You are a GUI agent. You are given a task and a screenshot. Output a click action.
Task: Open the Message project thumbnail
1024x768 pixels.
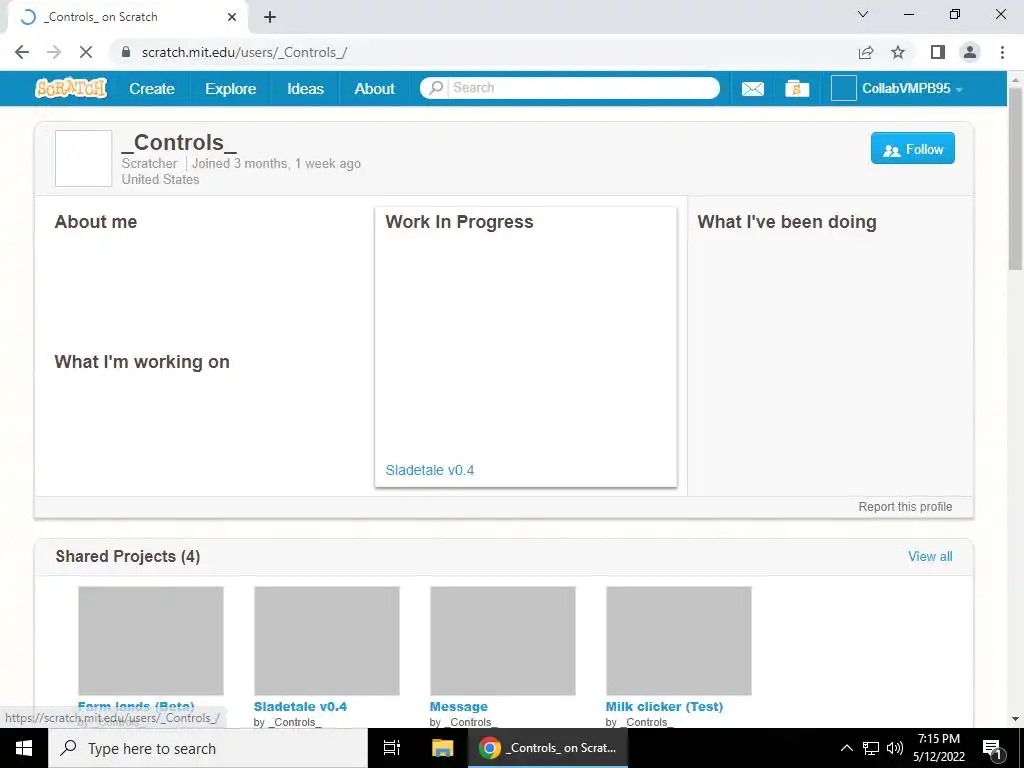click(x=503, y=641)
